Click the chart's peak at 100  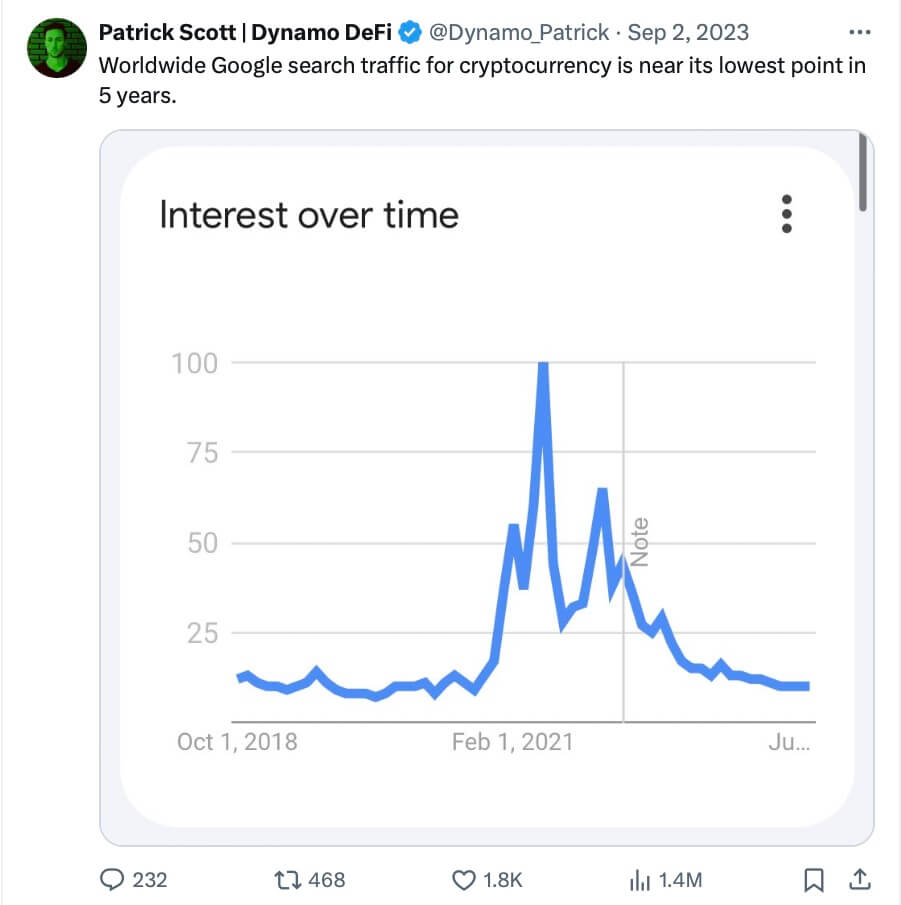pos(543,365)
